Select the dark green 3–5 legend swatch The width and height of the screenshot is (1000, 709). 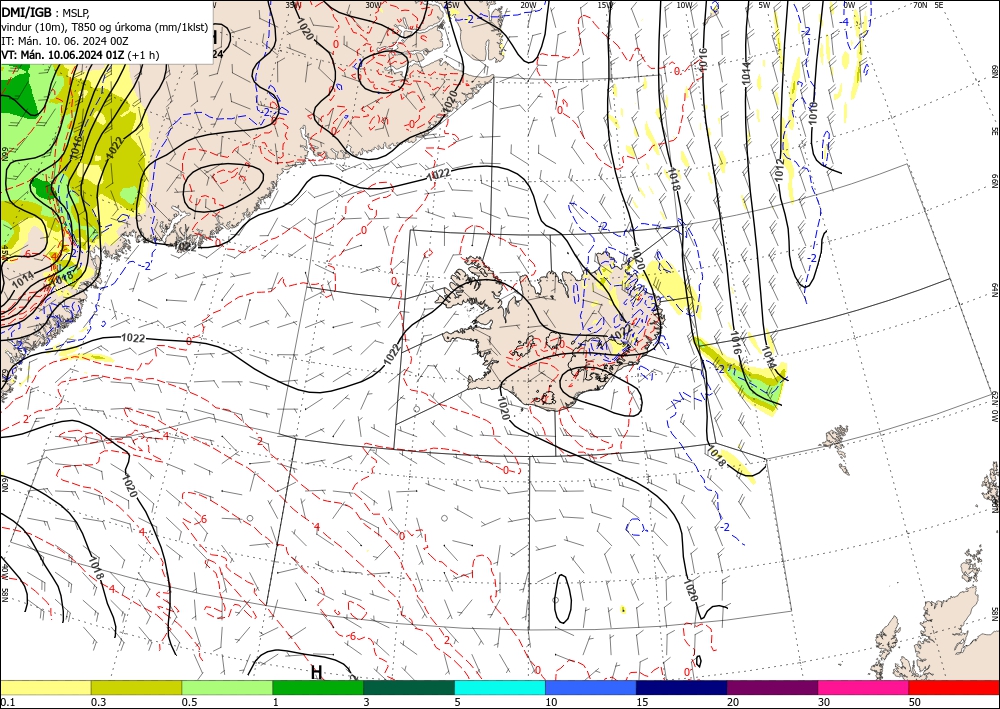[409, 687]
